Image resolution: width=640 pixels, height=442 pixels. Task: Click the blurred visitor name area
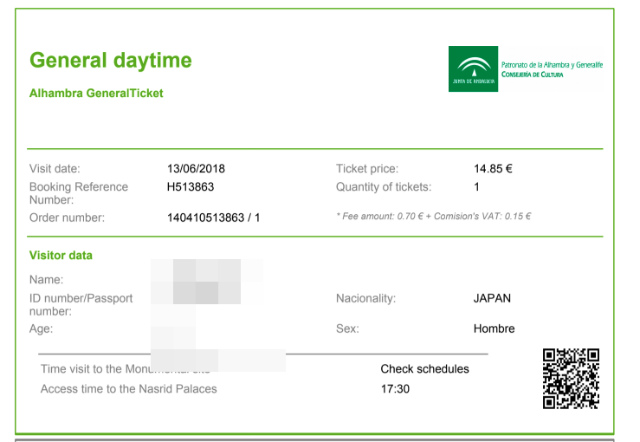point(207,282)
